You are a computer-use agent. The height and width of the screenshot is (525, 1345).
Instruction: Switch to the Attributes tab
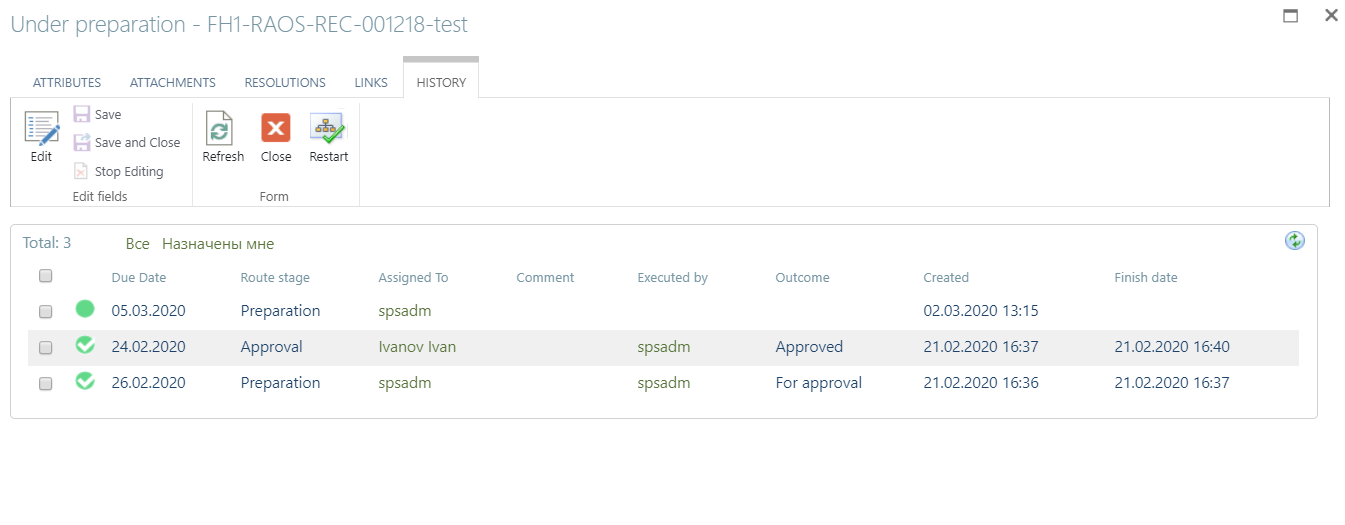tap(67, 83)
